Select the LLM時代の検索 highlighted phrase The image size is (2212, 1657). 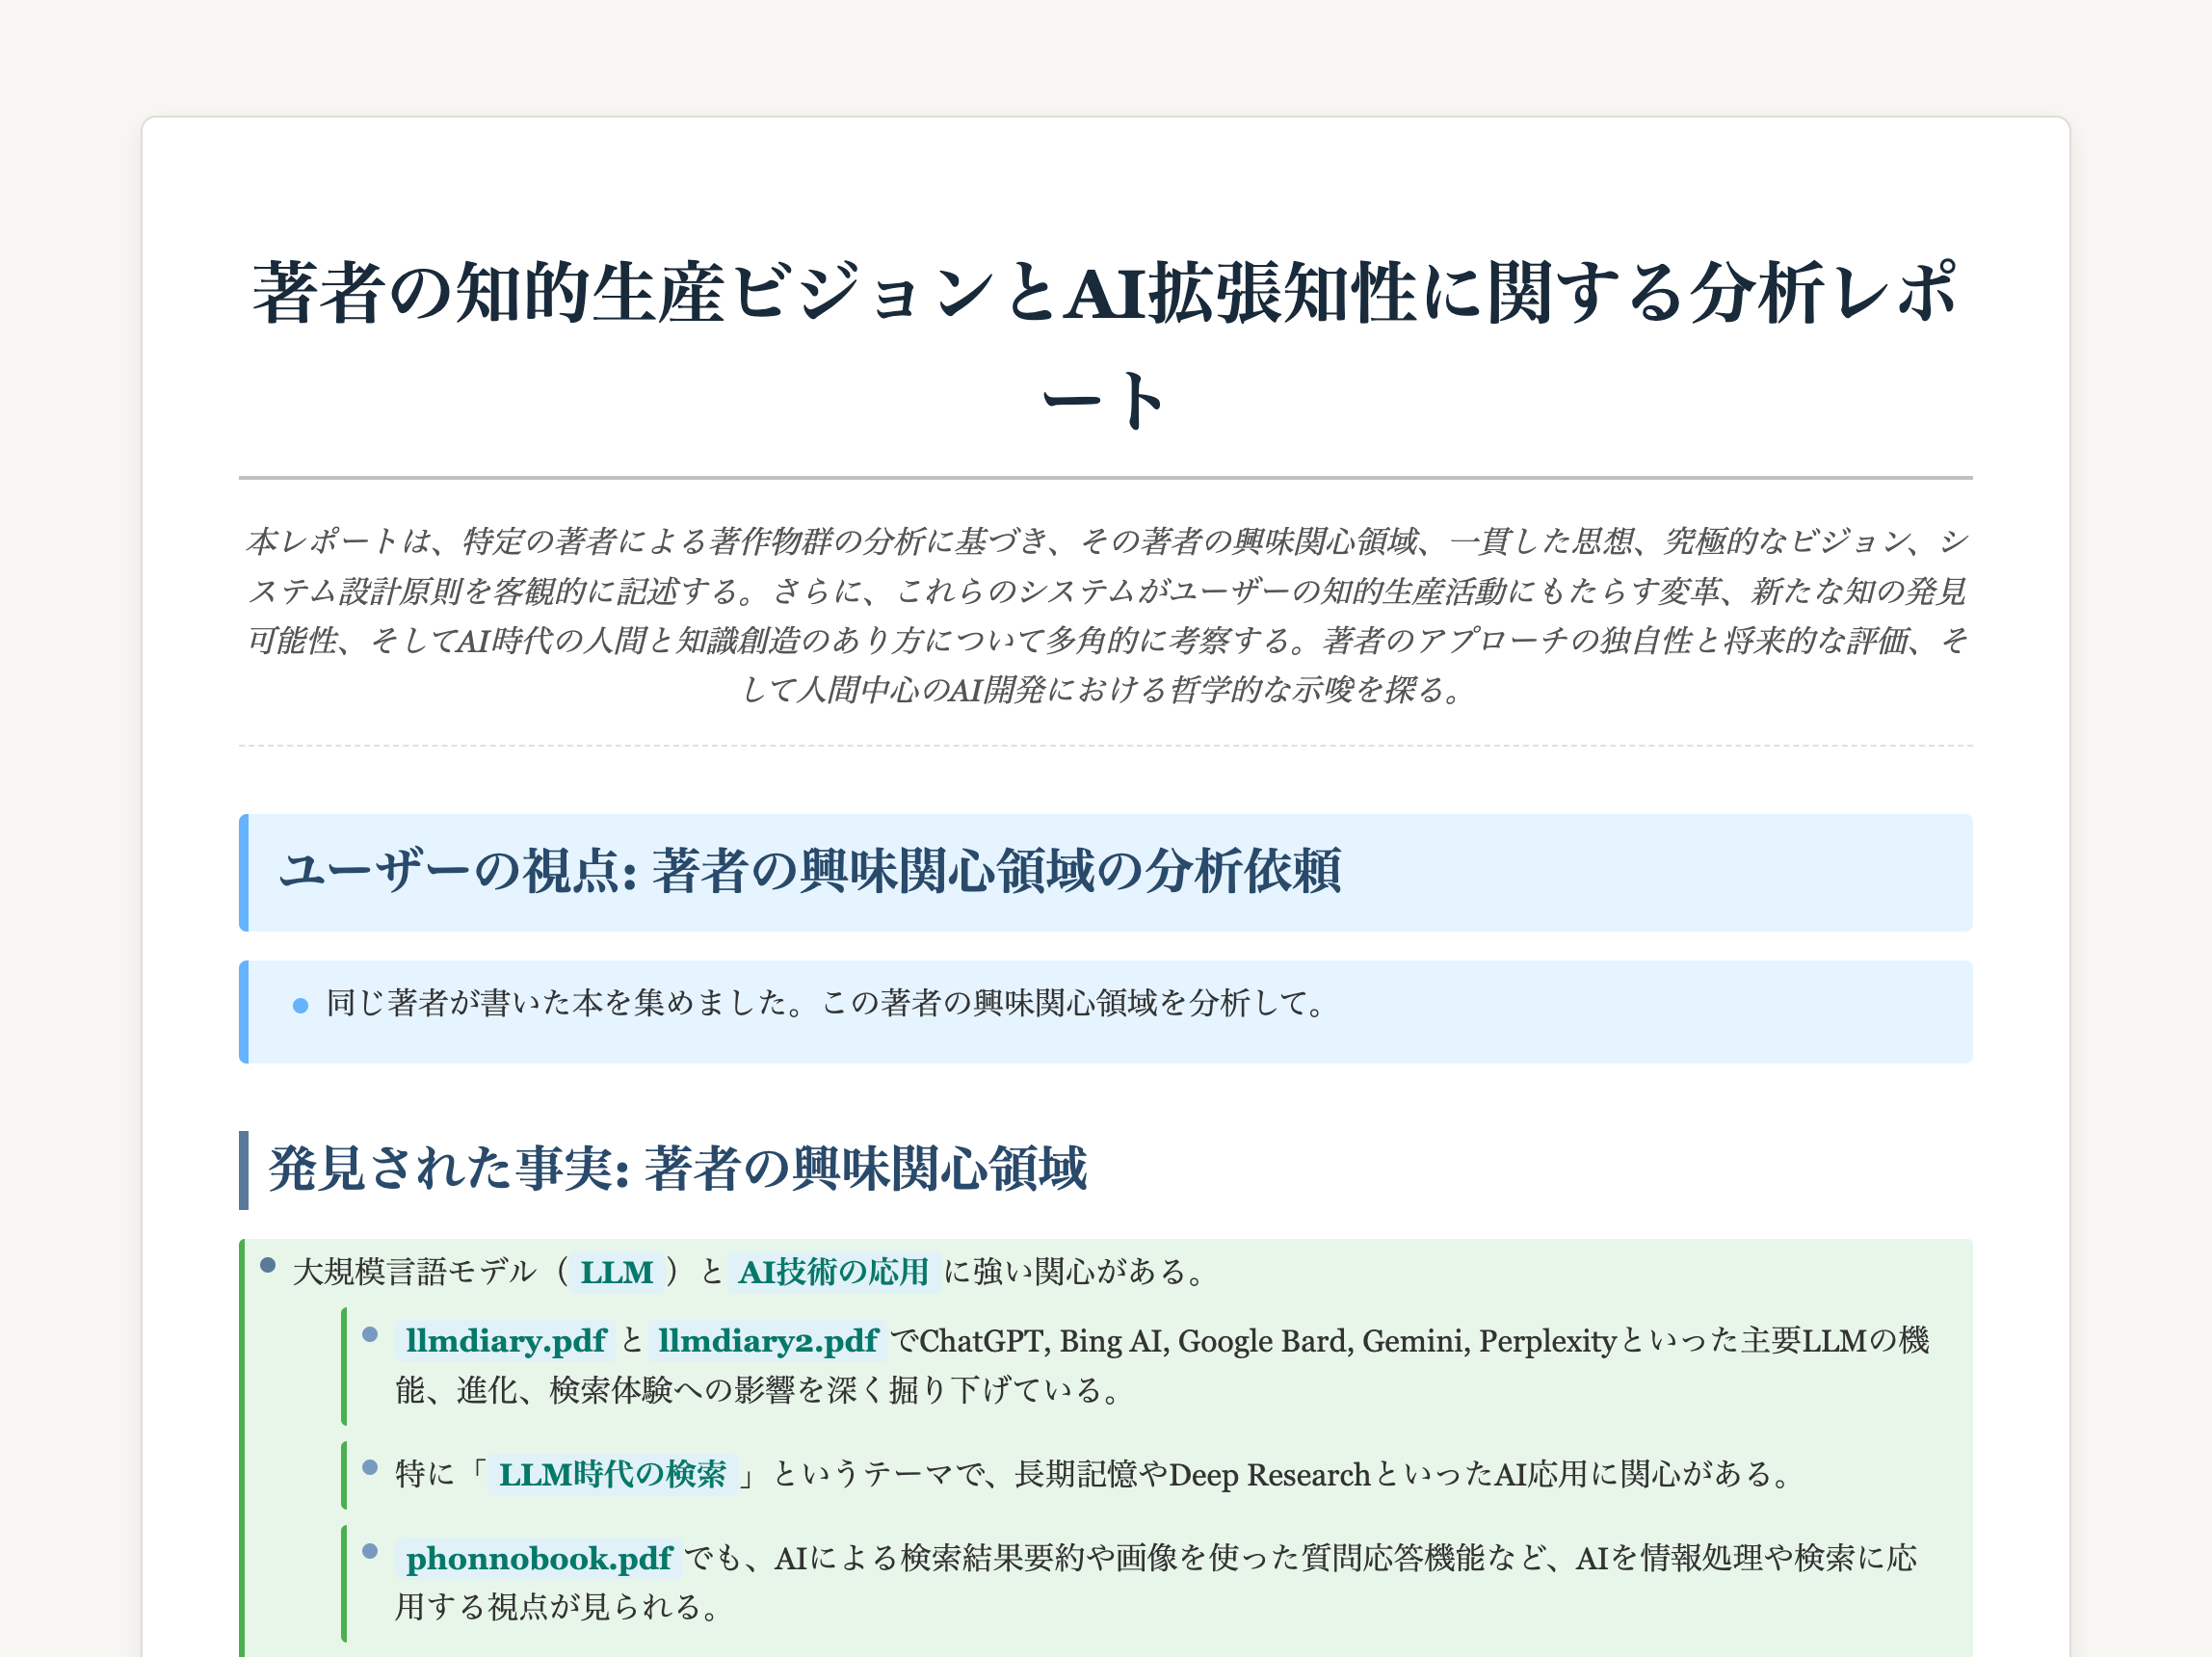tap(612, 1473)
